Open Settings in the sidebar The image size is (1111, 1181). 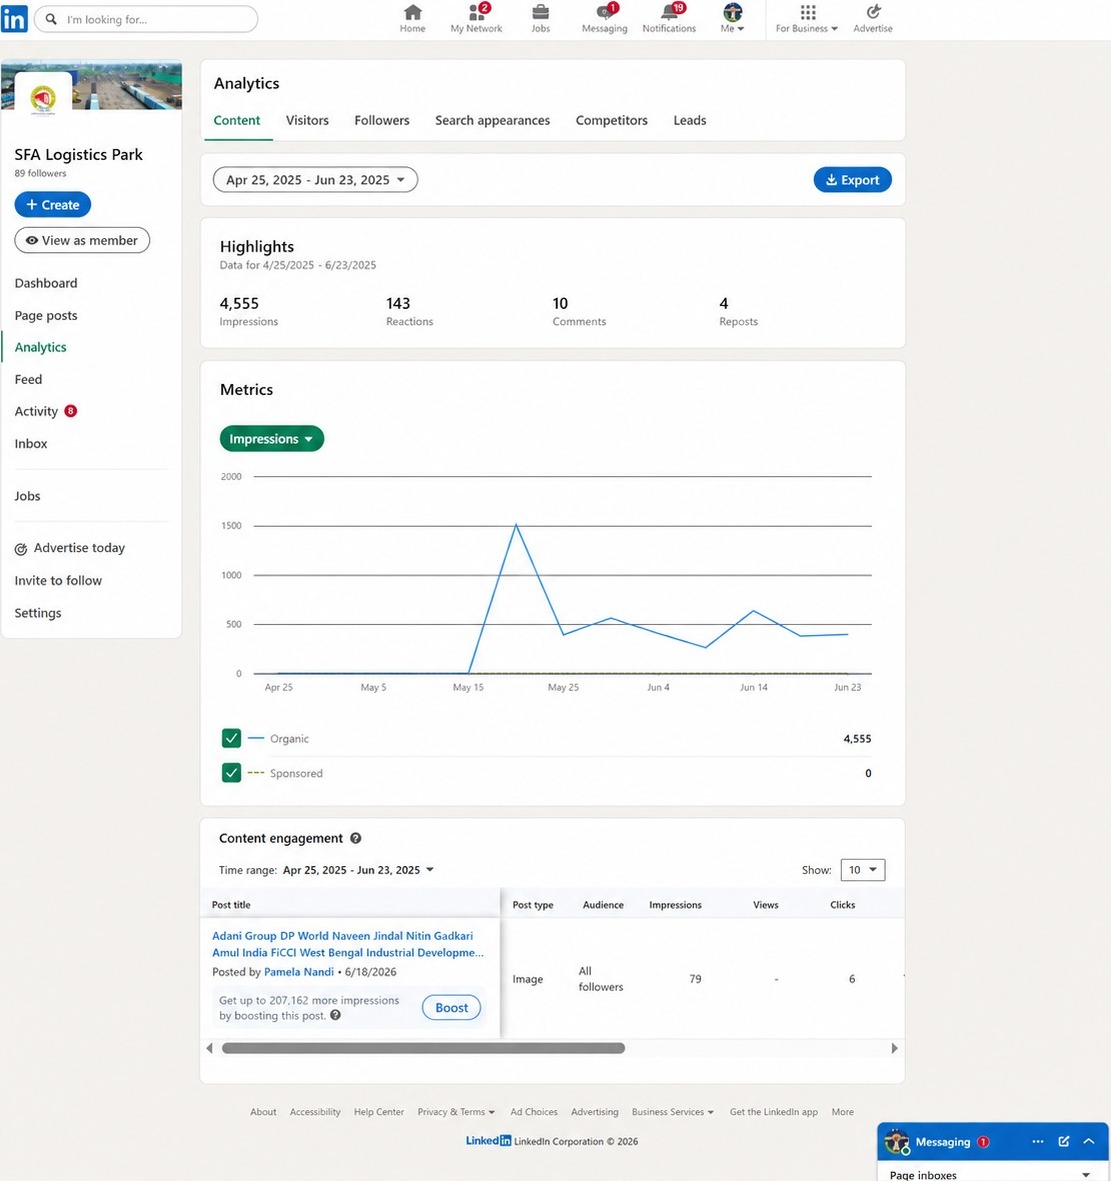(x=38, y=613)
